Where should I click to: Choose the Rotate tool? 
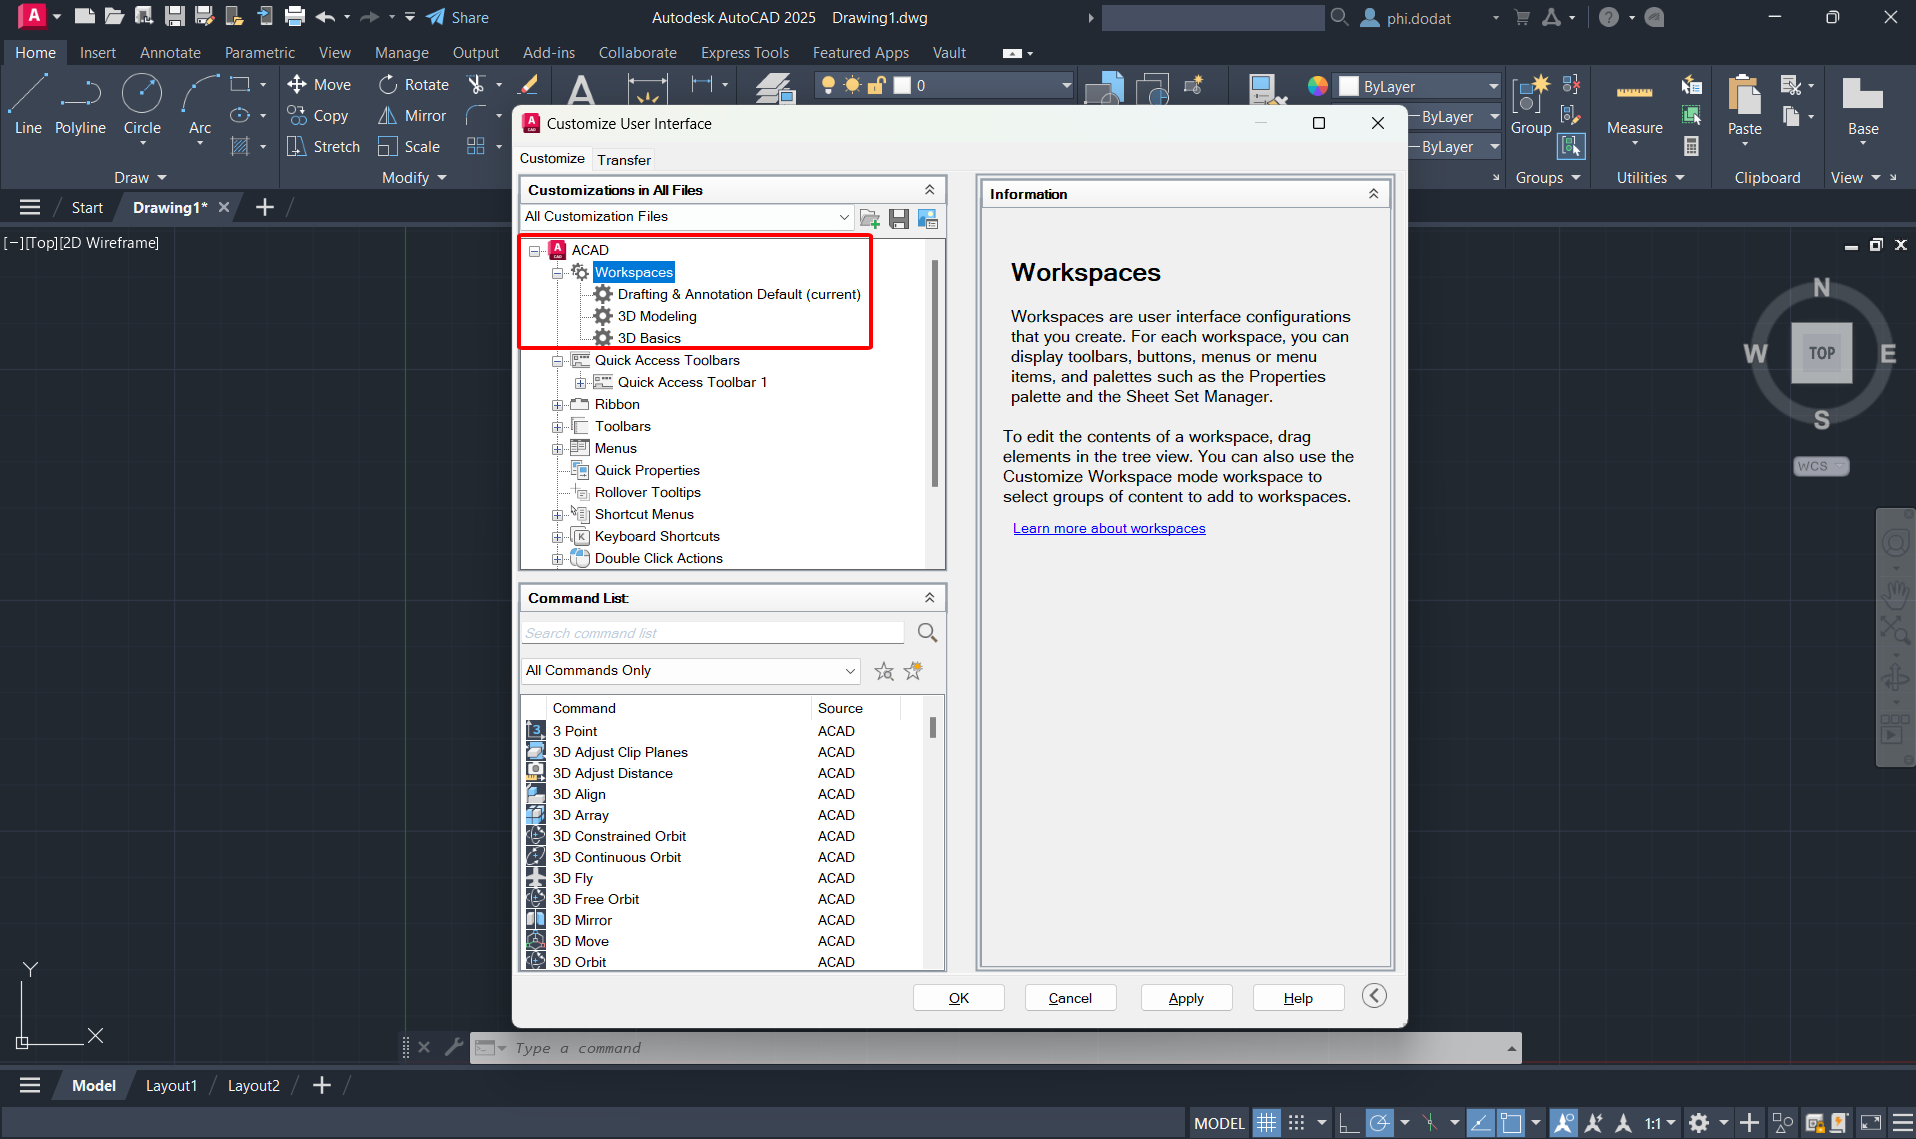414,85
